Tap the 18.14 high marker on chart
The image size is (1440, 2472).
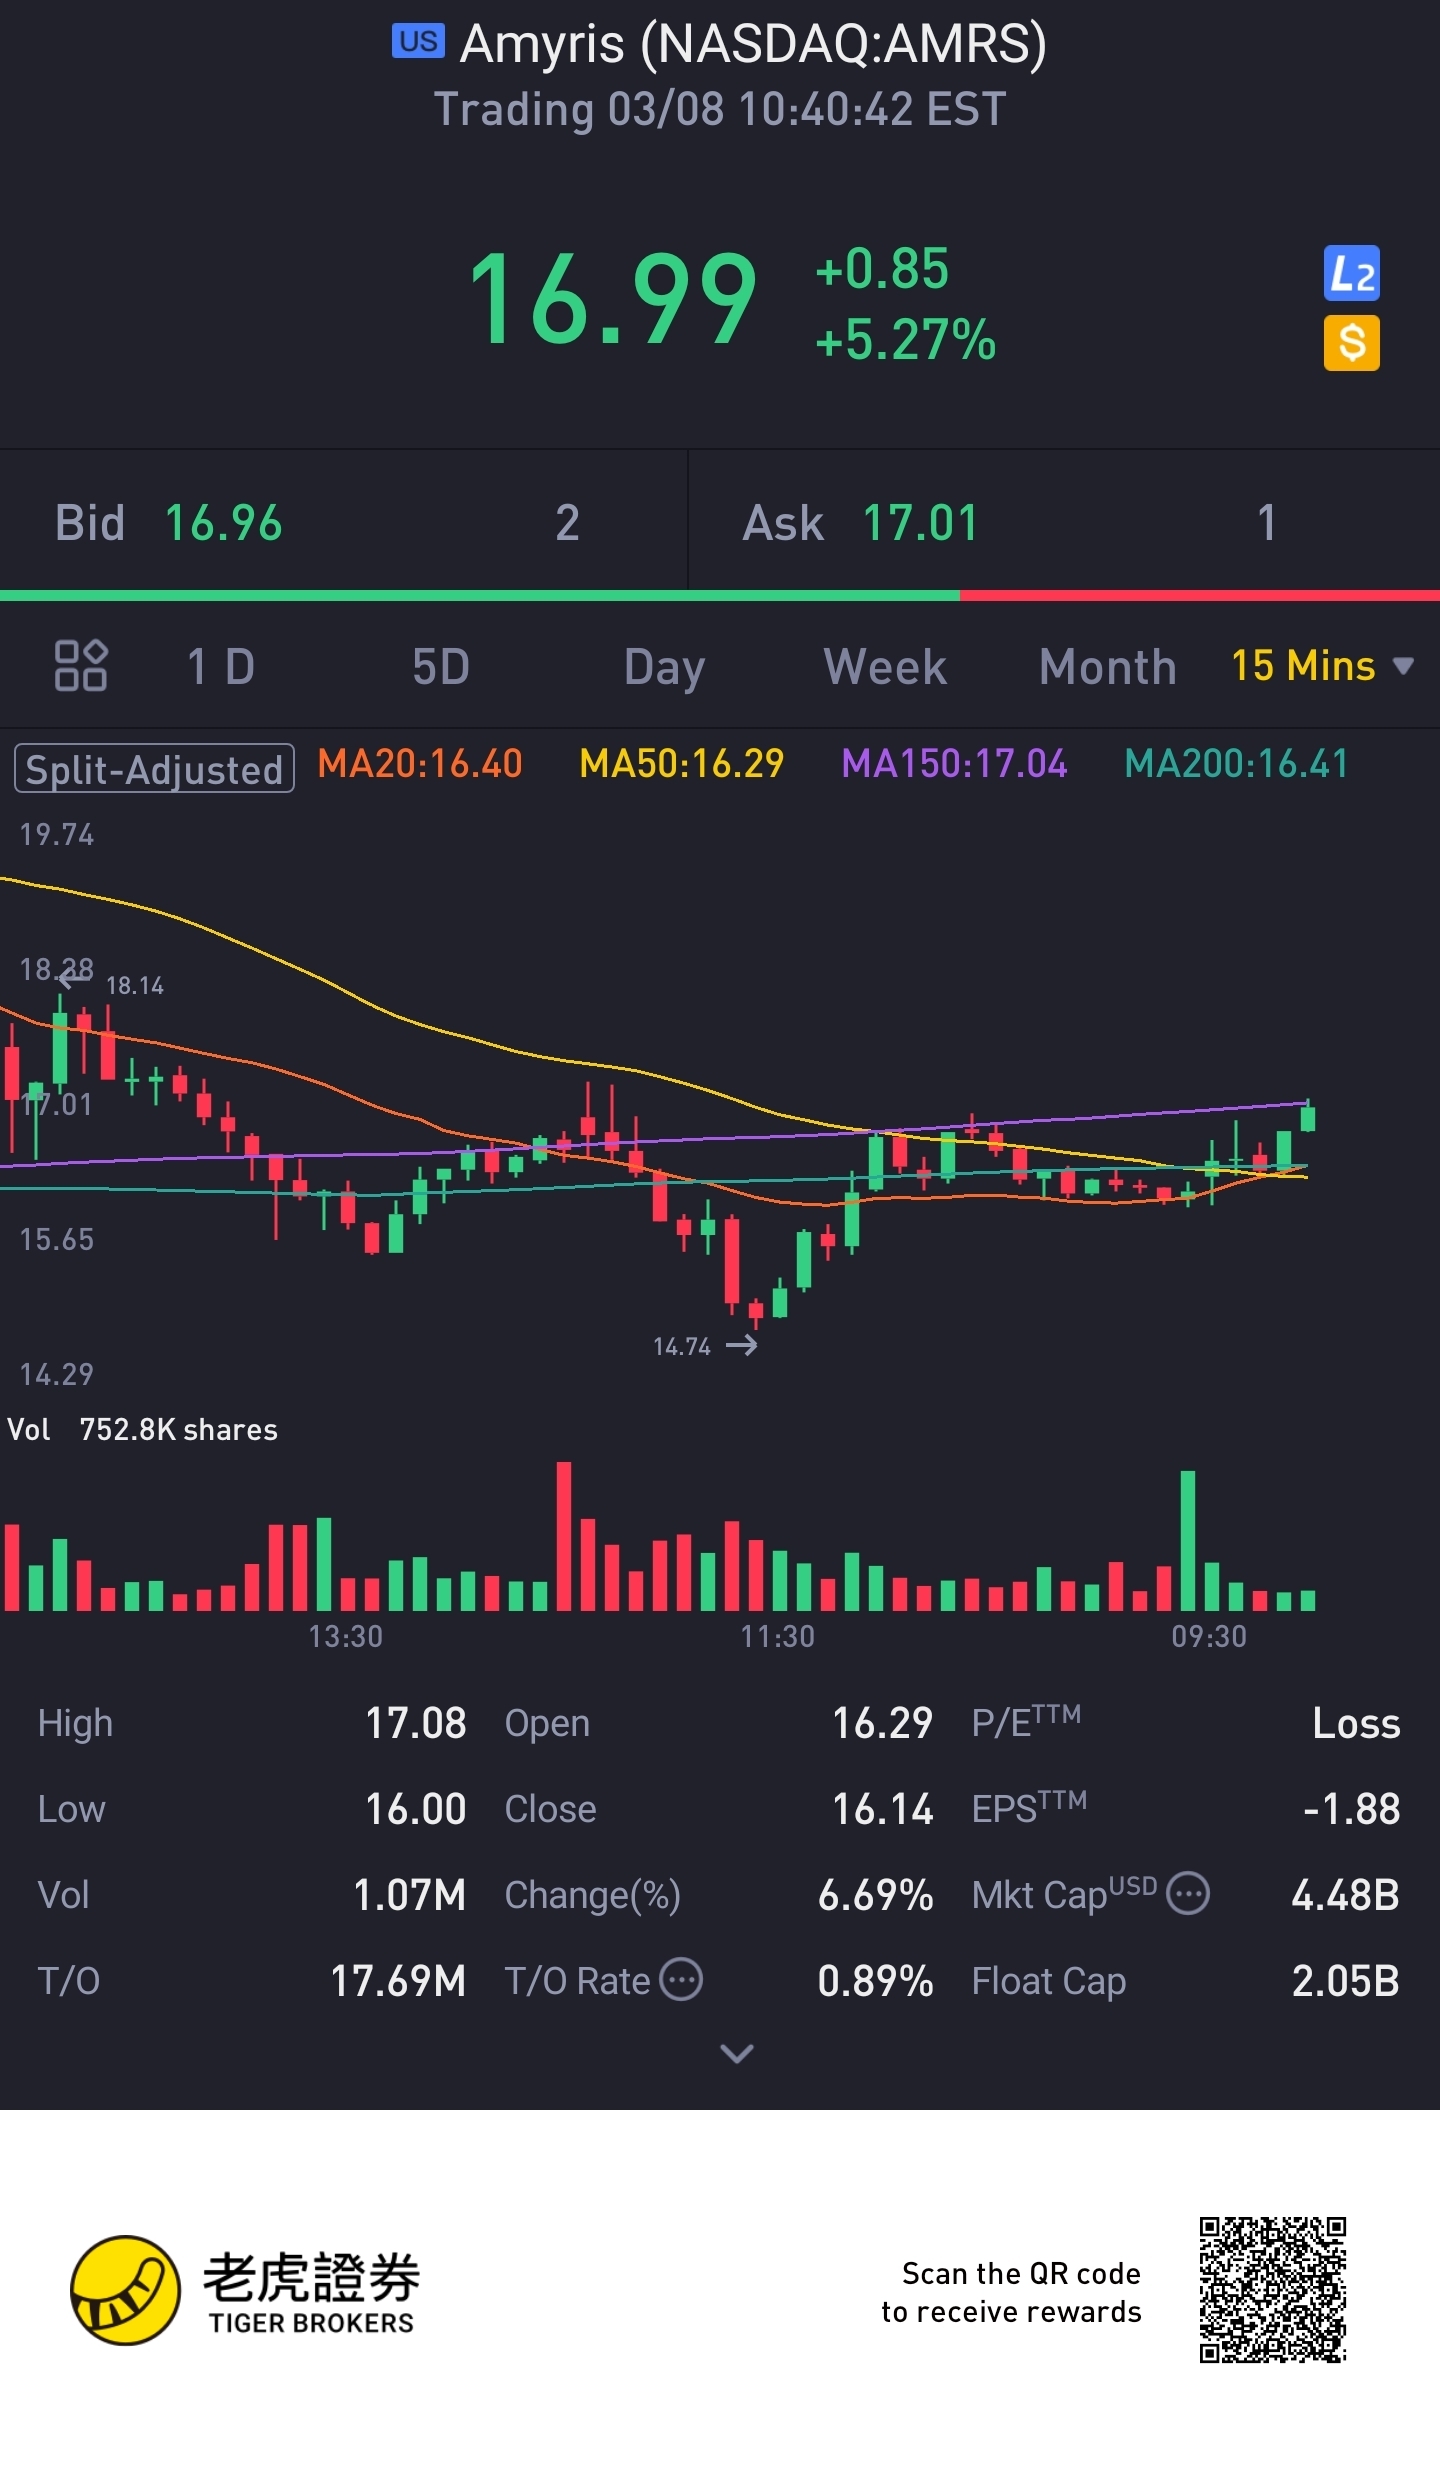click(135, 985)
